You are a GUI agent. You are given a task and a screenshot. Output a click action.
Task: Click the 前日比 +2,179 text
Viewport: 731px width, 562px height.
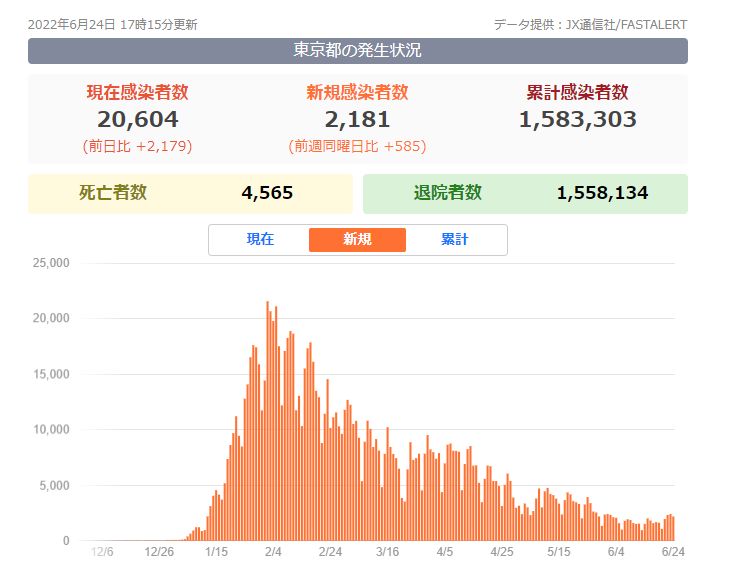pyautogui.click(x=138, y=146)
